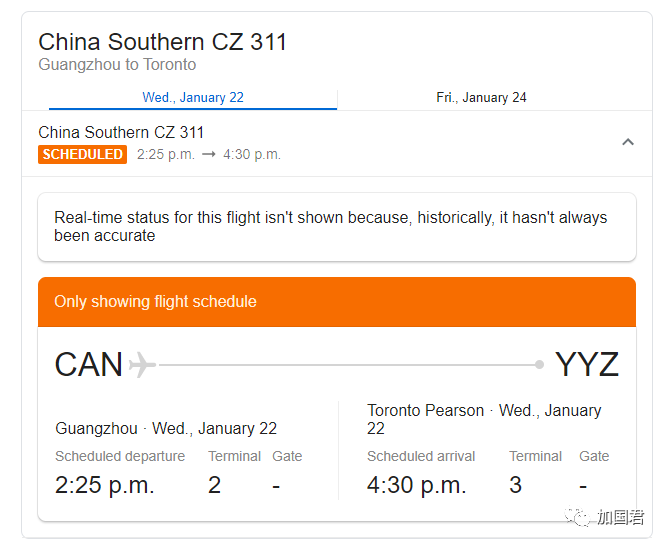
Task: Click the 4:30 p.m. scheduled arrival time
Action: pos(417,485)
